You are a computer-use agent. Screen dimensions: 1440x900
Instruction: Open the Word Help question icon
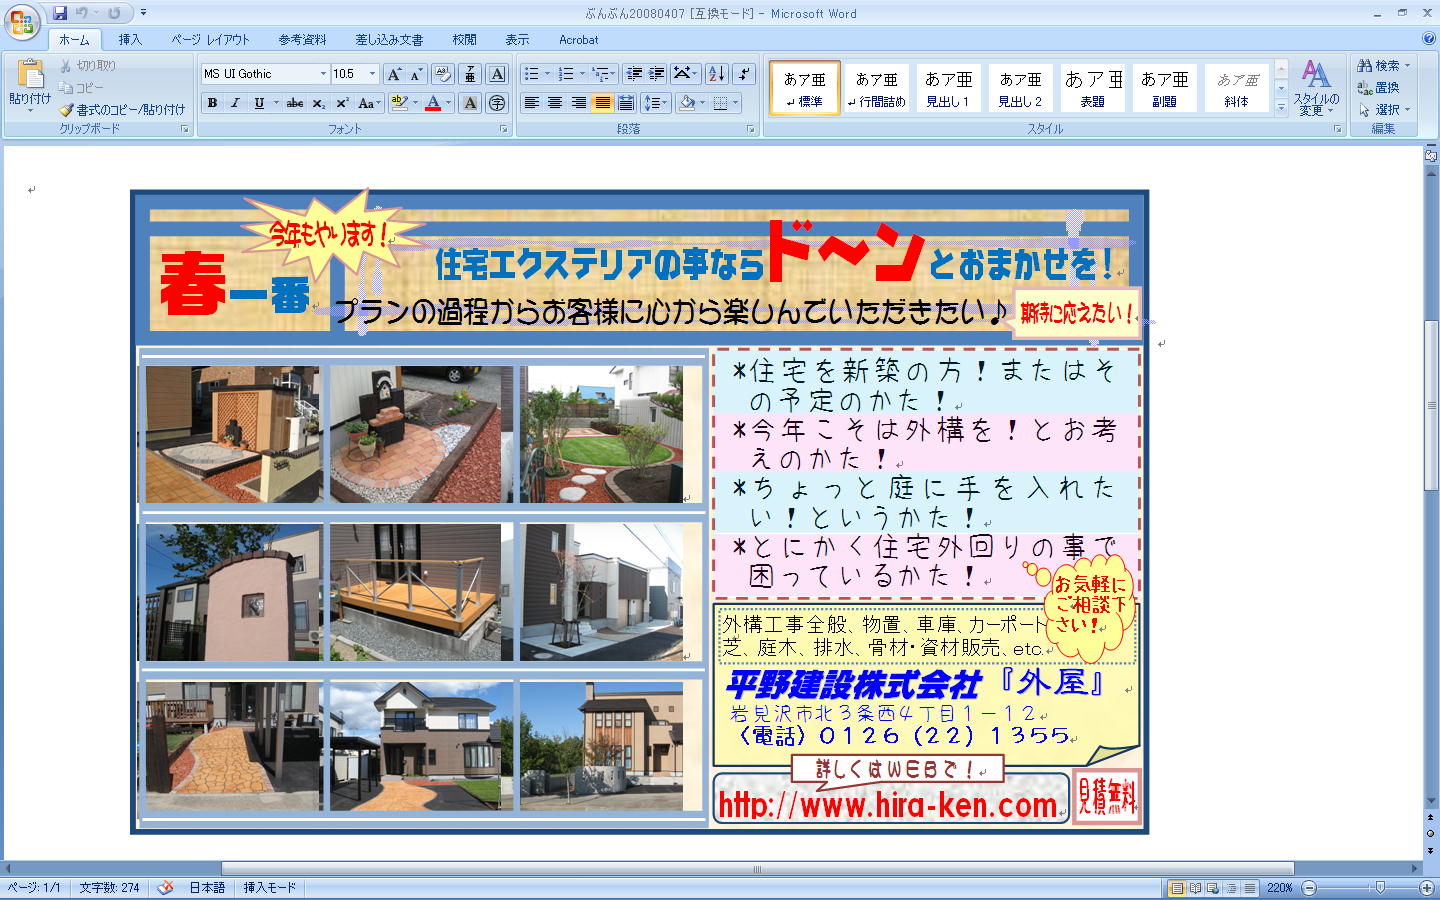coord(1428,39)
